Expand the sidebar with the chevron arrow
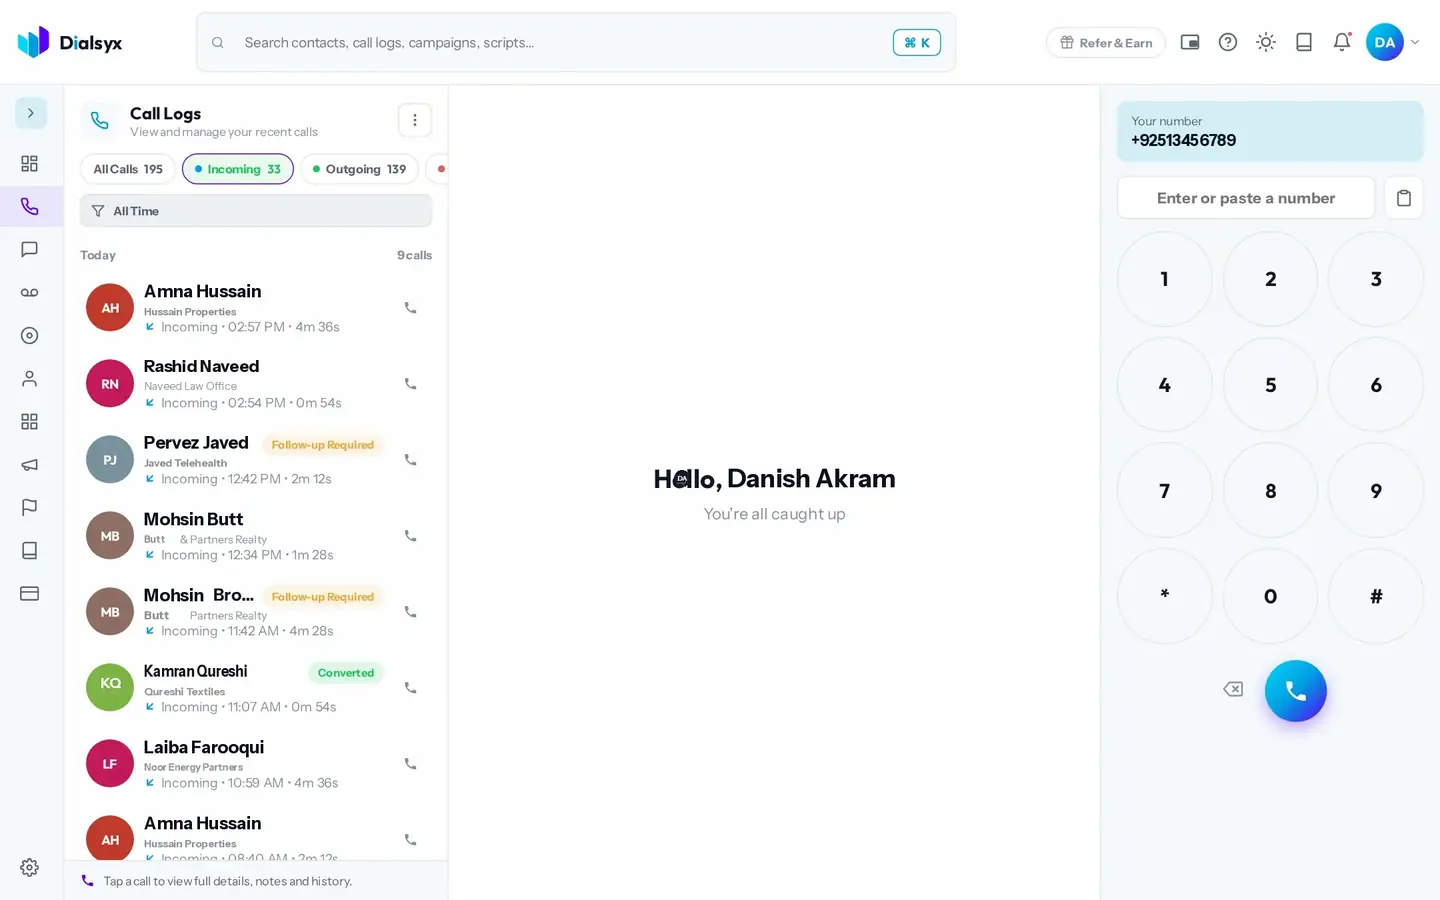The image size is (1440, 900). [x=31, y=113]
